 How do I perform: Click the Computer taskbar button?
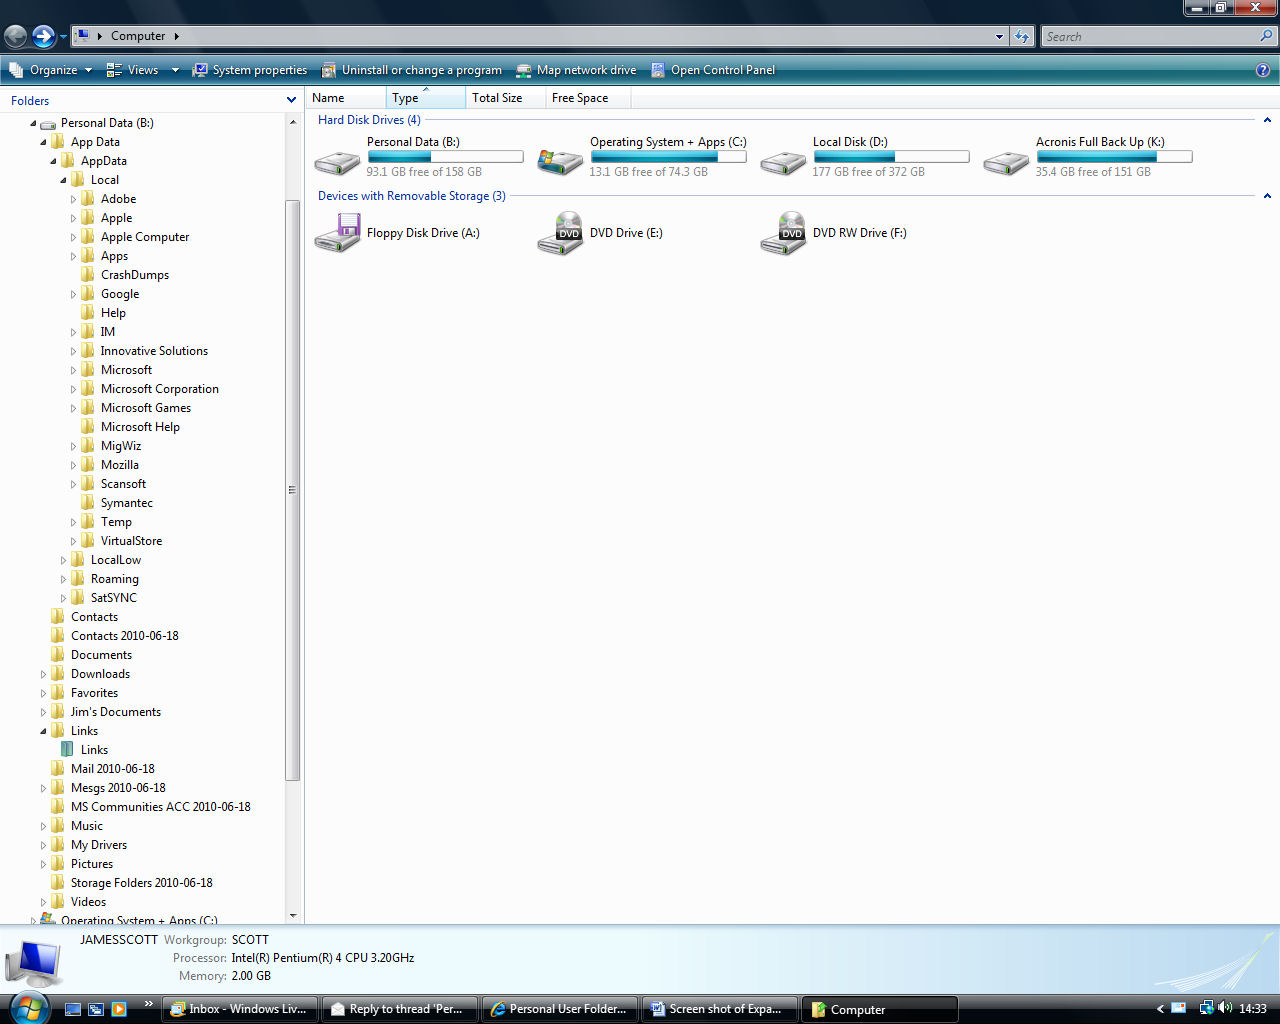[880, 1009]
